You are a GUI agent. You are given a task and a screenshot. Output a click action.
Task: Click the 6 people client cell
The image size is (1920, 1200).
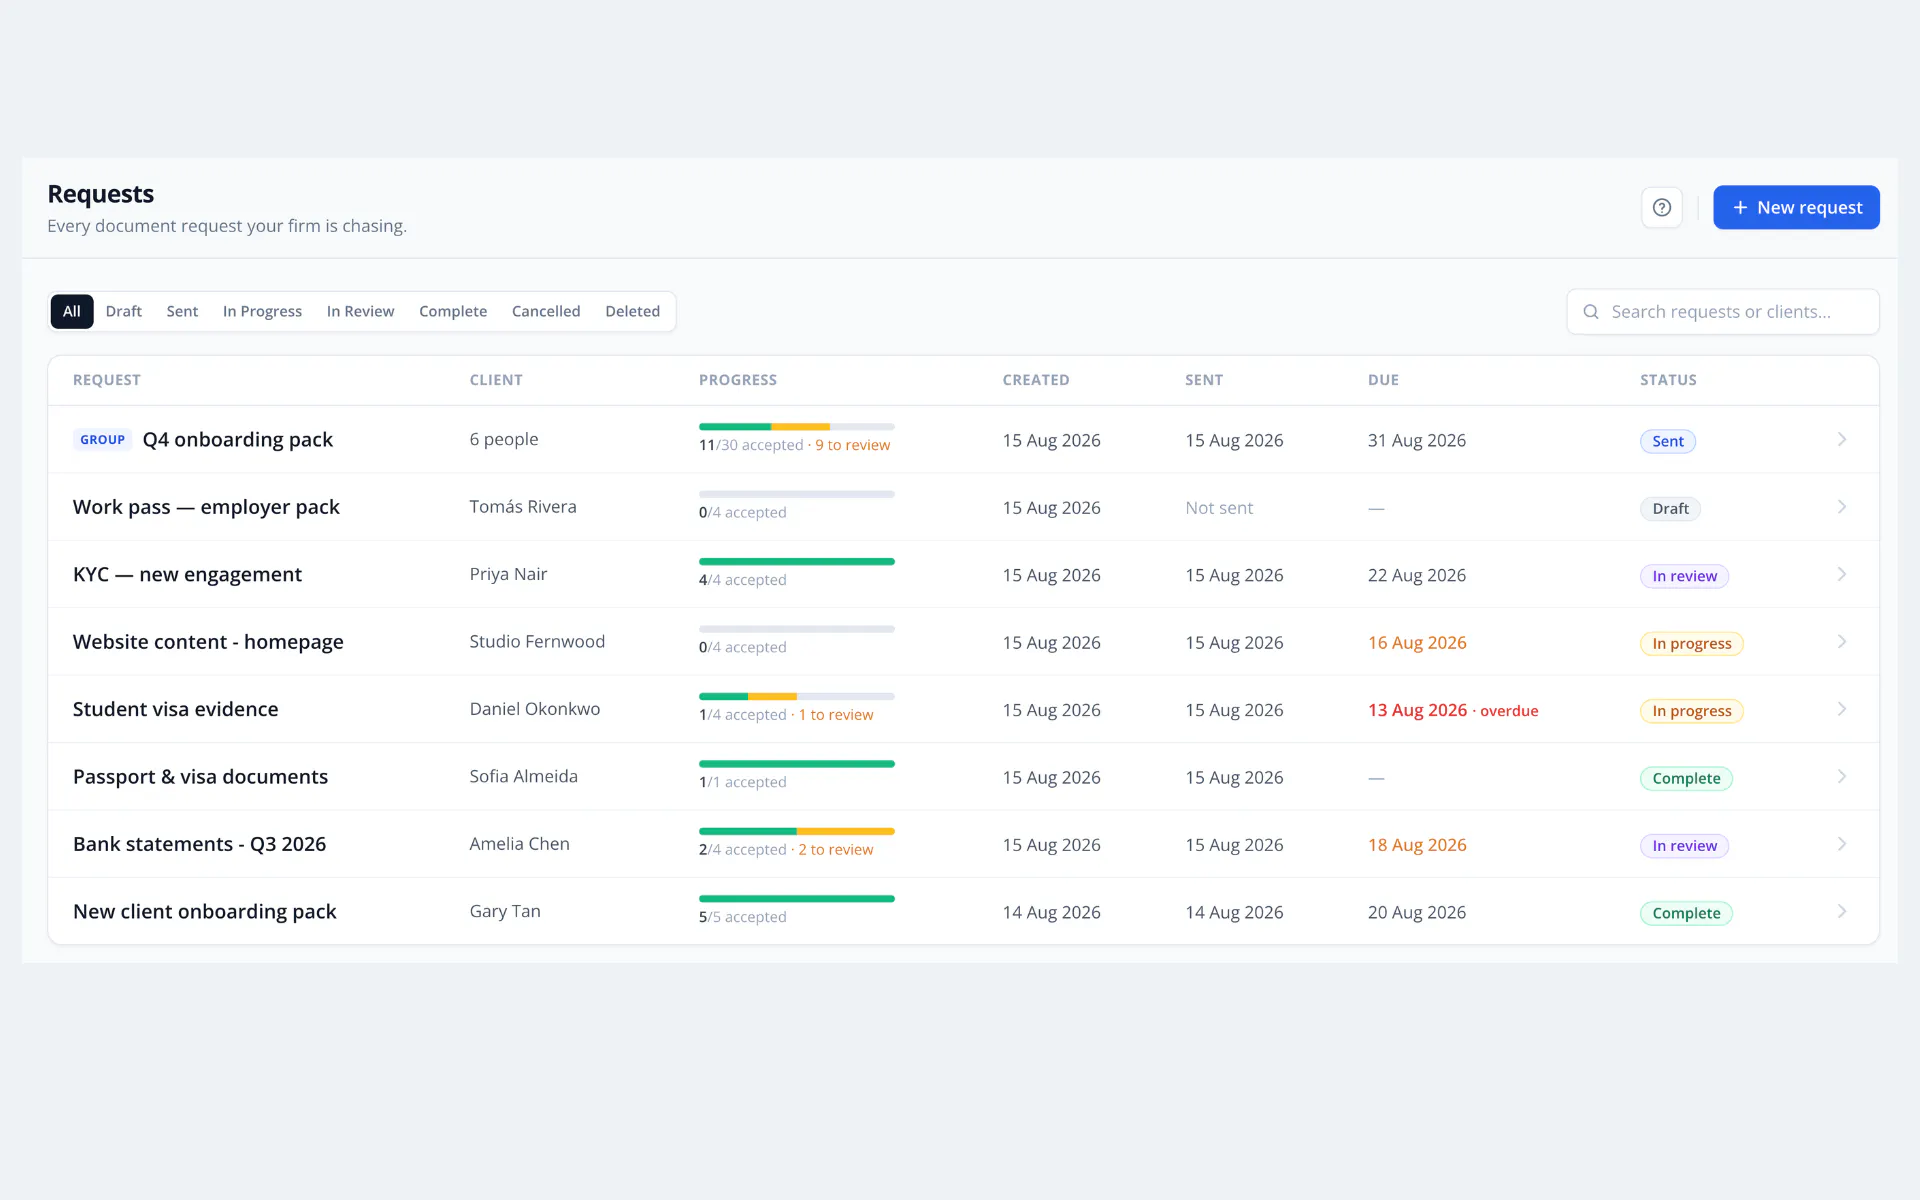pos(504,439)
